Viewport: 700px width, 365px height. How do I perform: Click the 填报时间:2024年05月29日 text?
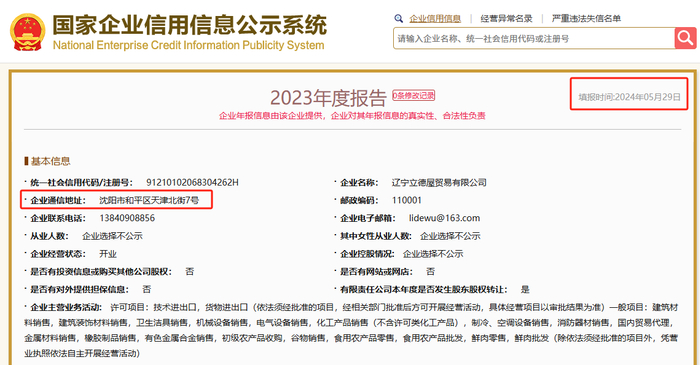[x=629, y=97]
